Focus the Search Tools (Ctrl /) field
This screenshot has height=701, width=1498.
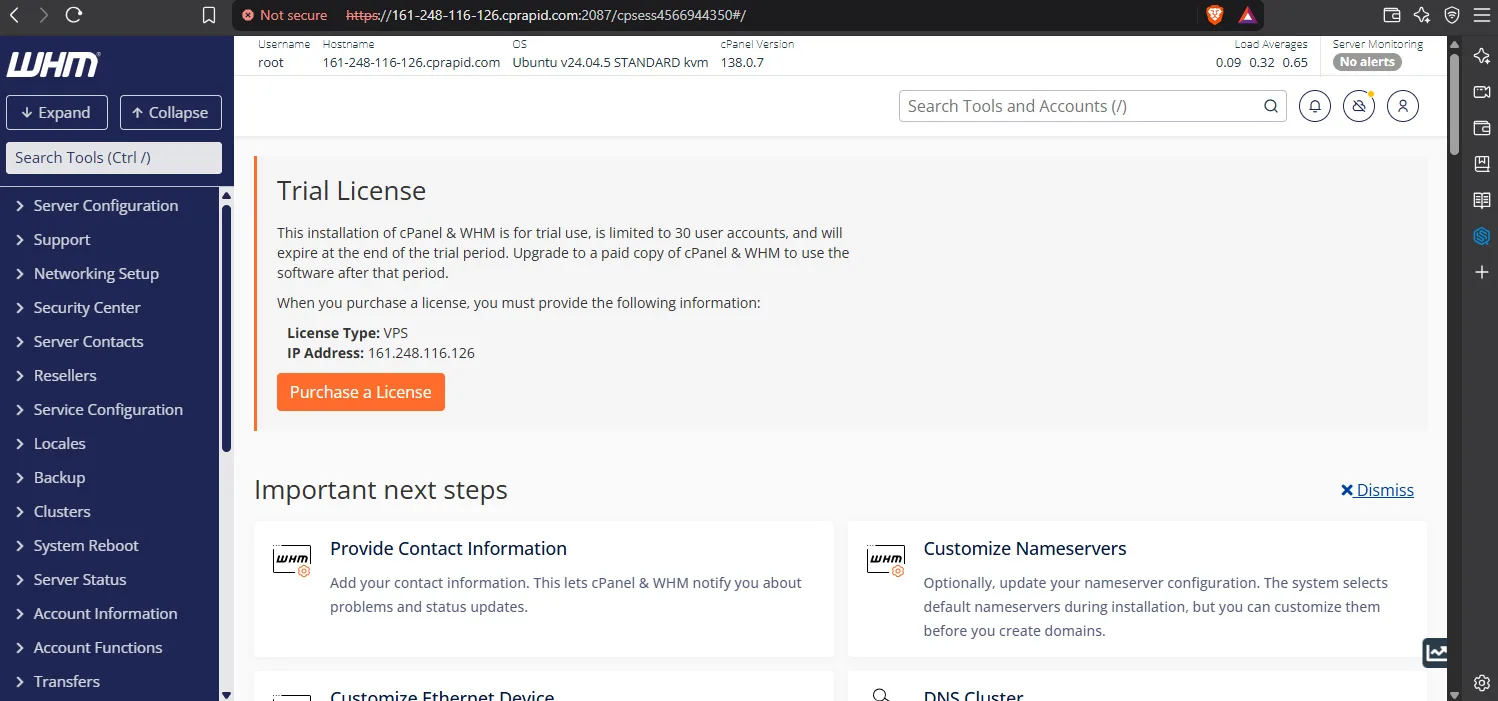click(x=114, y=158)
